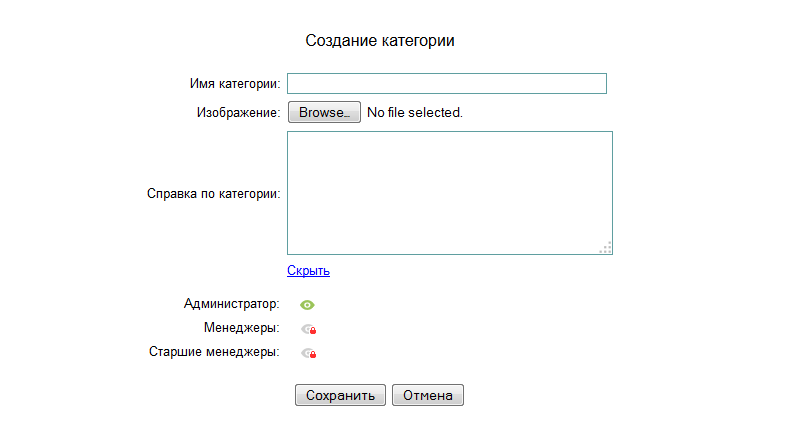Click the textarea resize grip corner
The height and width of the screenshot is (426, 800).
tap(606, 249)
